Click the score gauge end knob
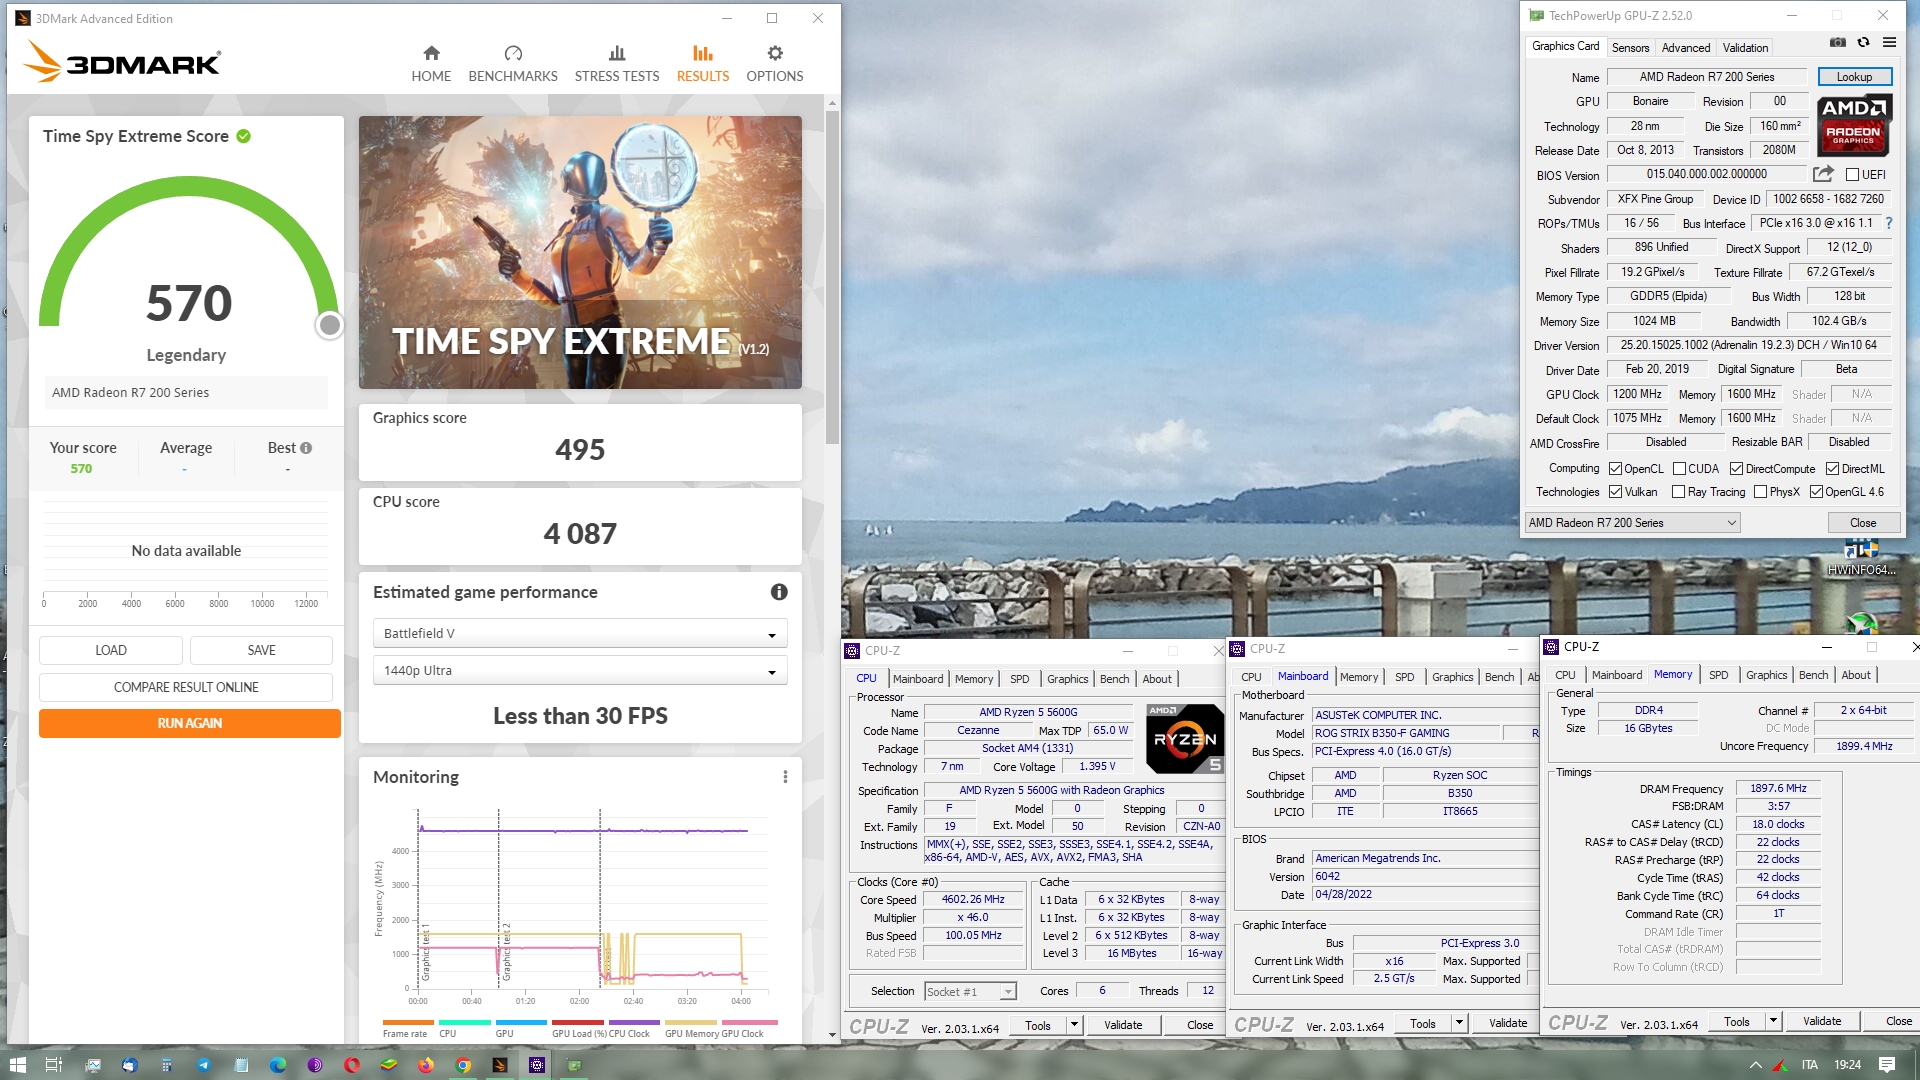 (329, 325)
